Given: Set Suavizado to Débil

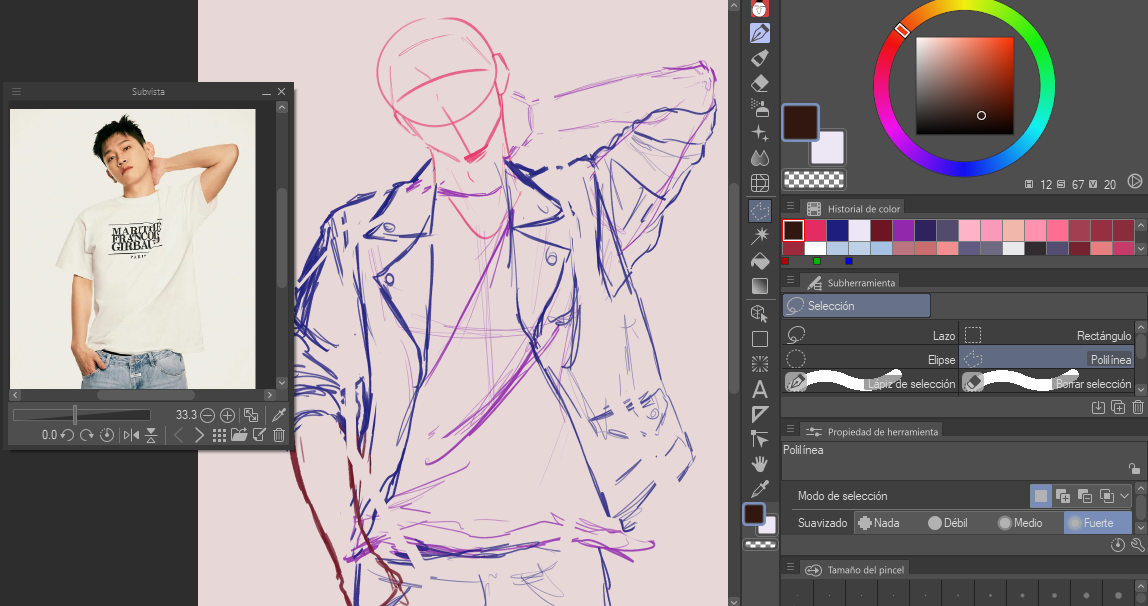Looking at the screenshot, I should (947, 523).
